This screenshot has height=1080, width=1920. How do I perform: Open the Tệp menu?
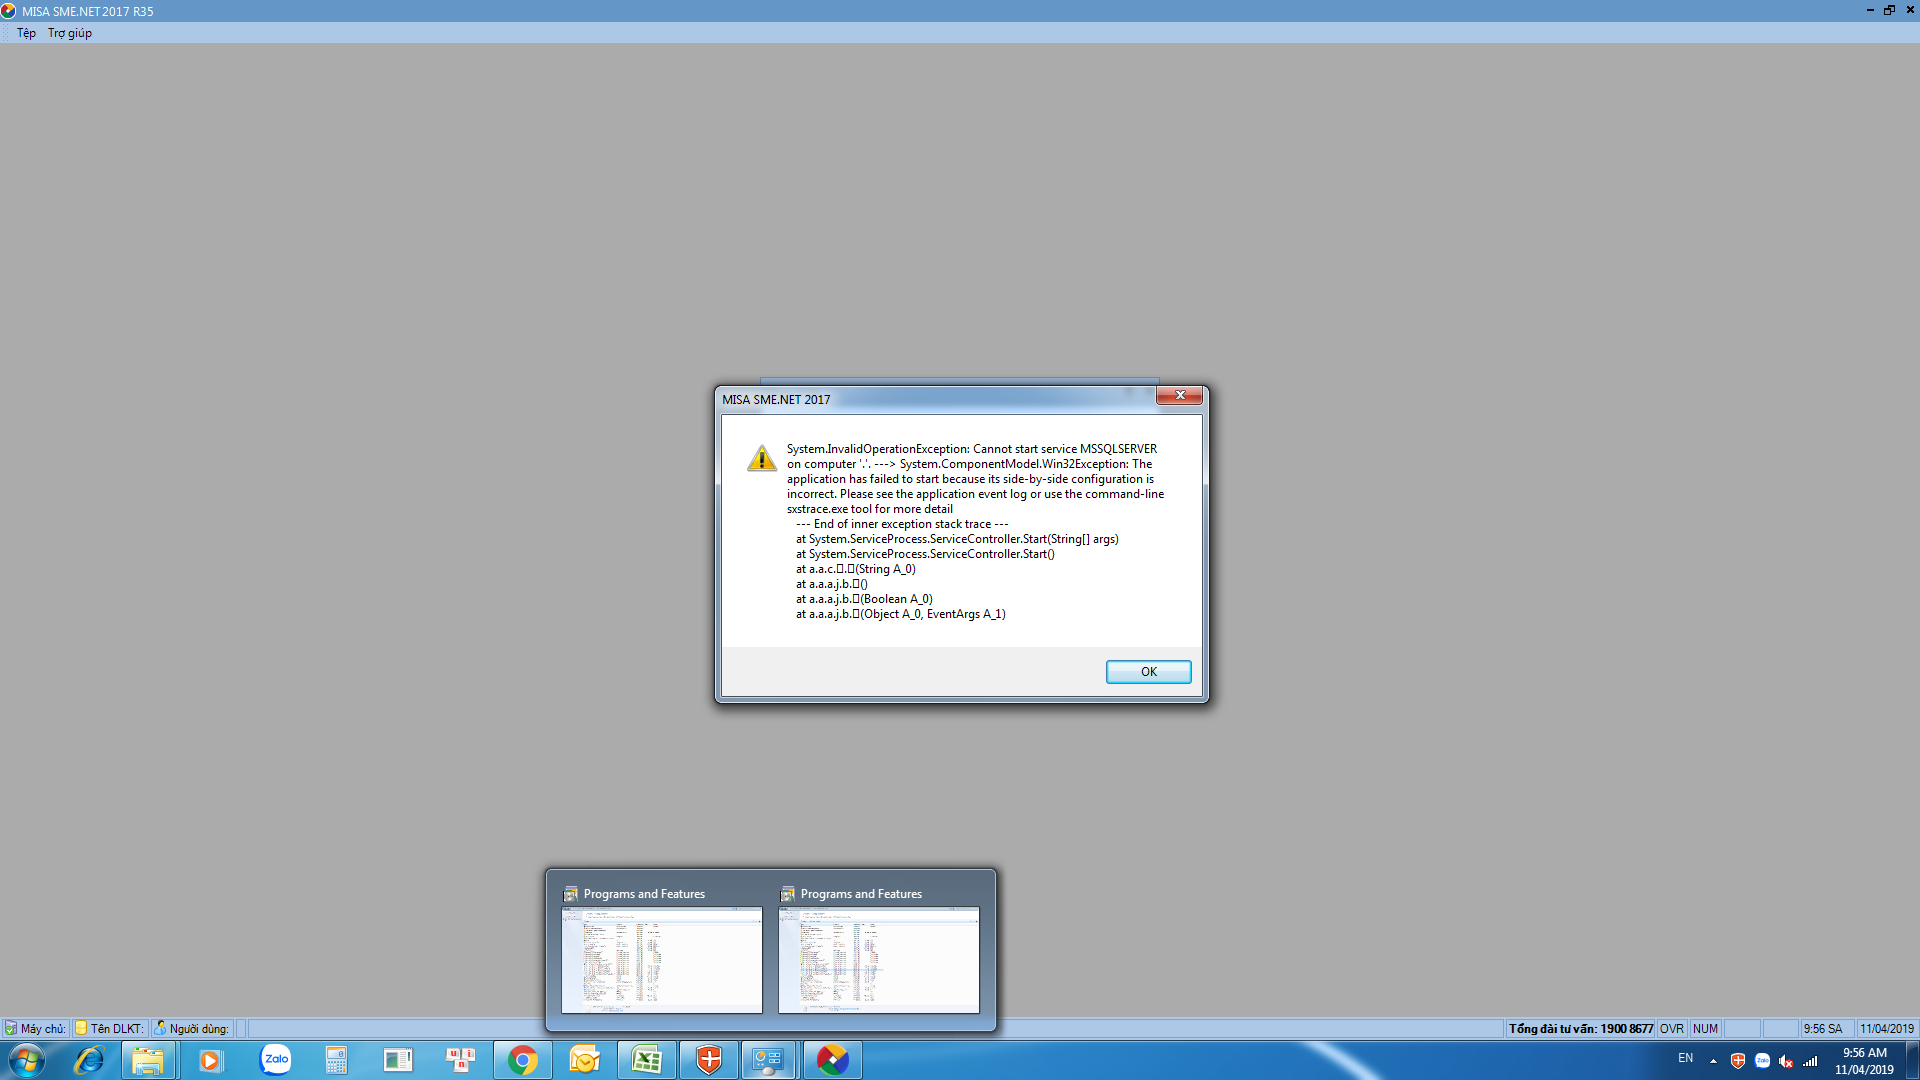pyautogui.click(x=26, y=33)
